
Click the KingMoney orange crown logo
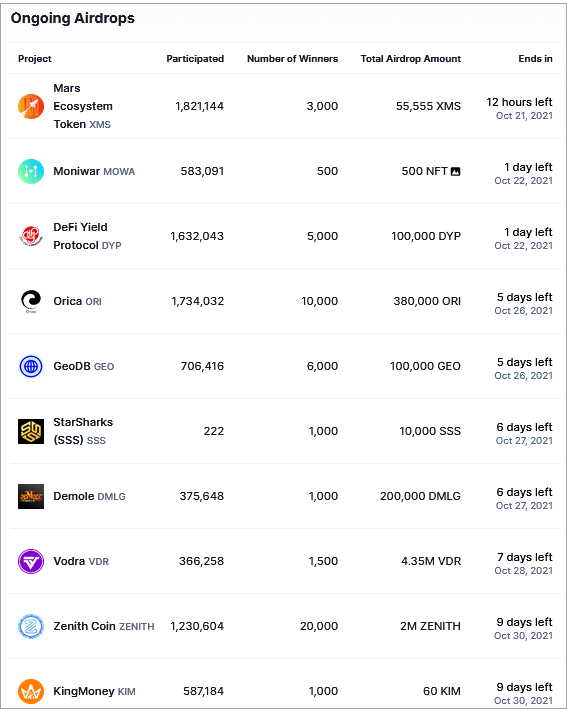(x=31, y=691)
